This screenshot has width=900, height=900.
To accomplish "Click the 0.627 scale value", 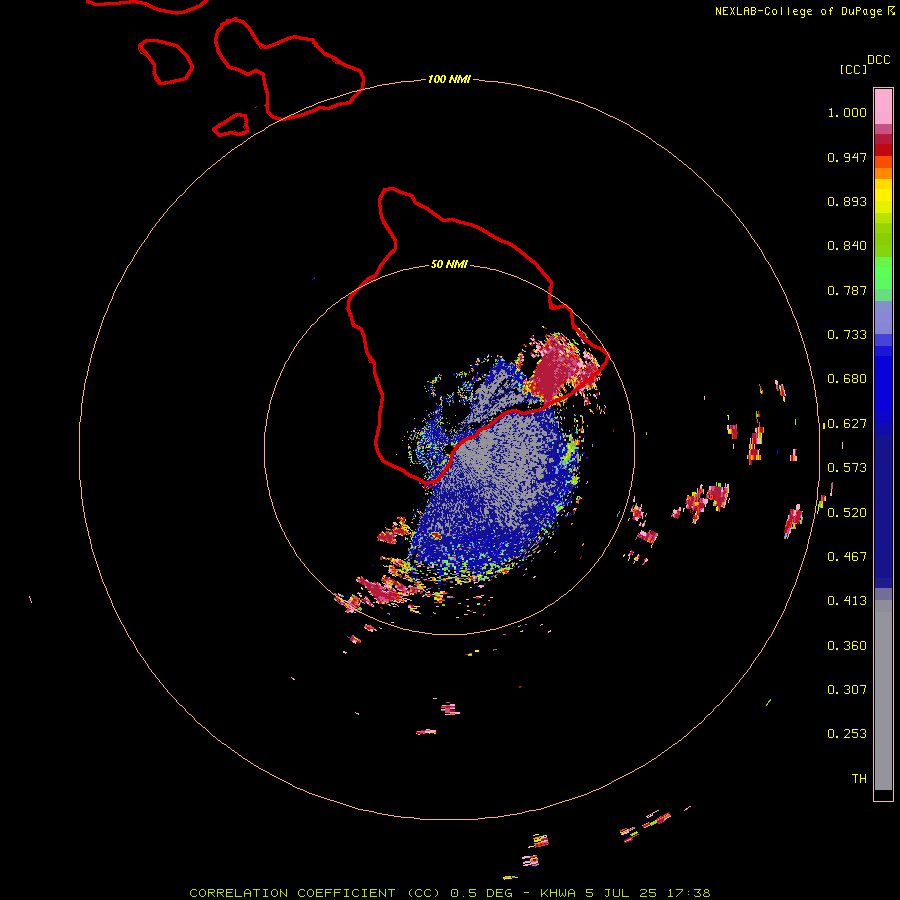I will [847, 424].
